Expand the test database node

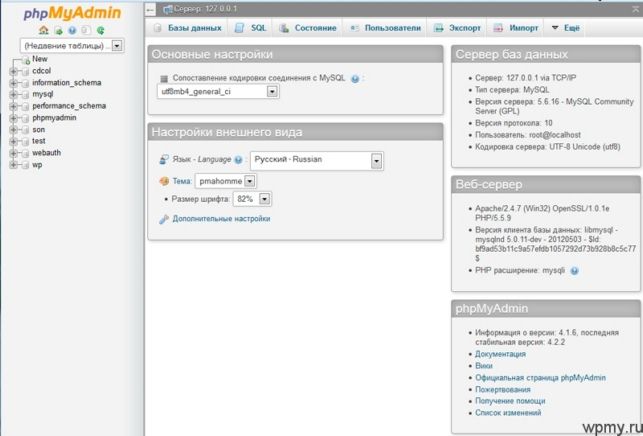(13, 142)
